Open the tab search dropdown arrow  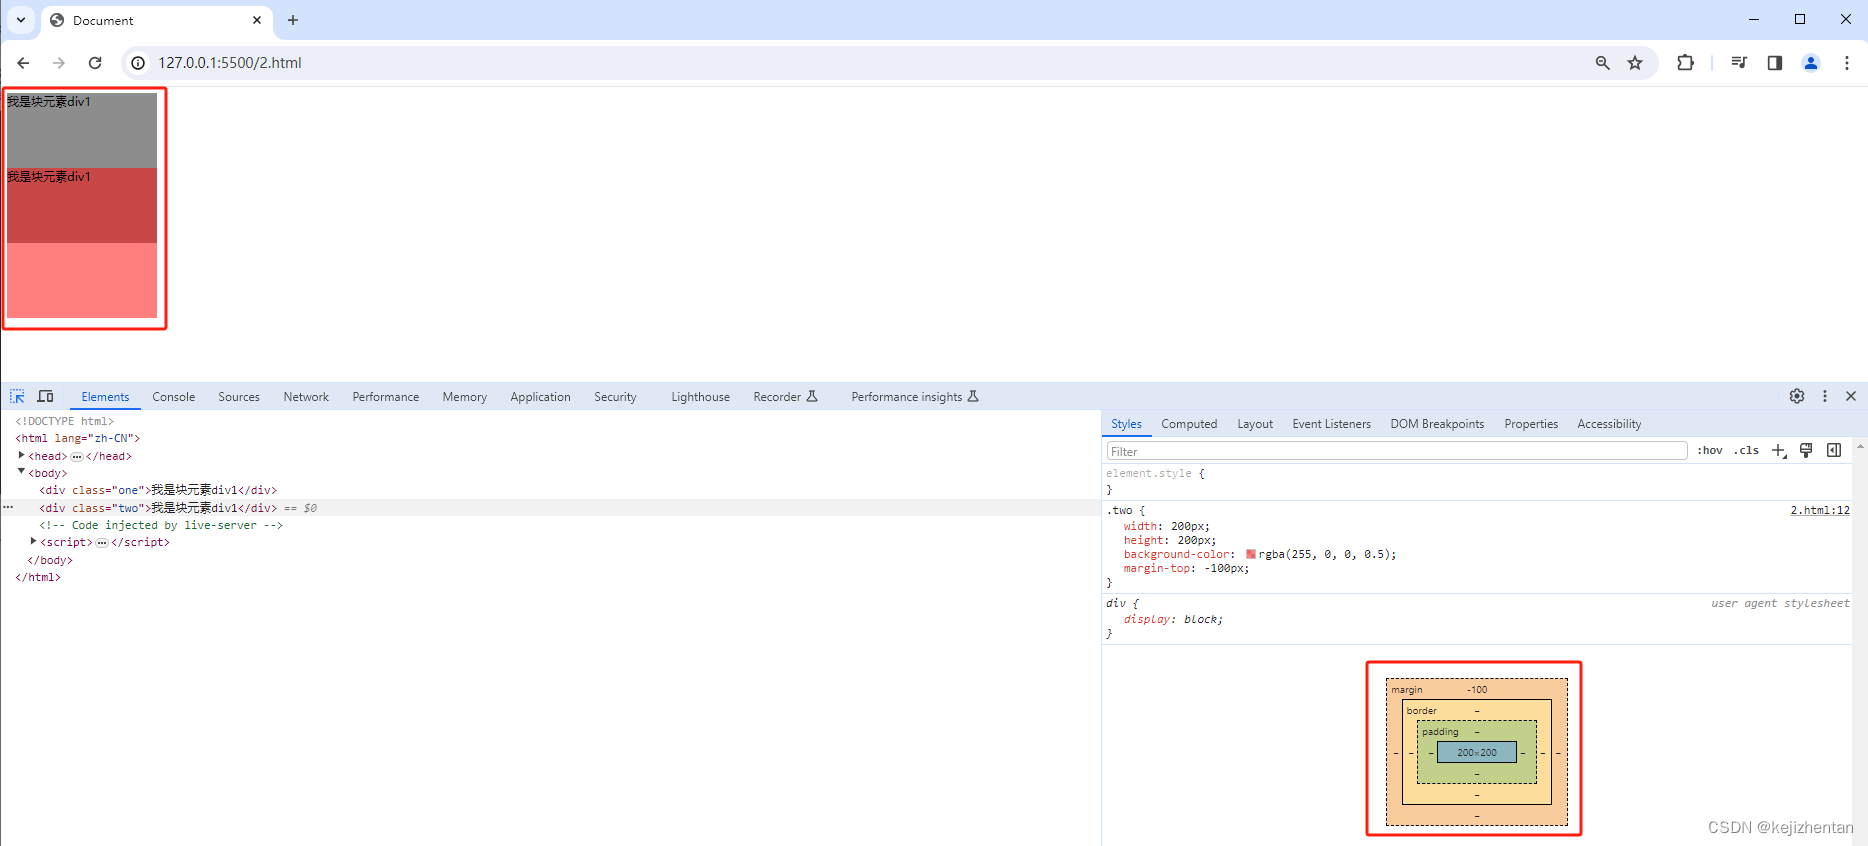[20, 20]
